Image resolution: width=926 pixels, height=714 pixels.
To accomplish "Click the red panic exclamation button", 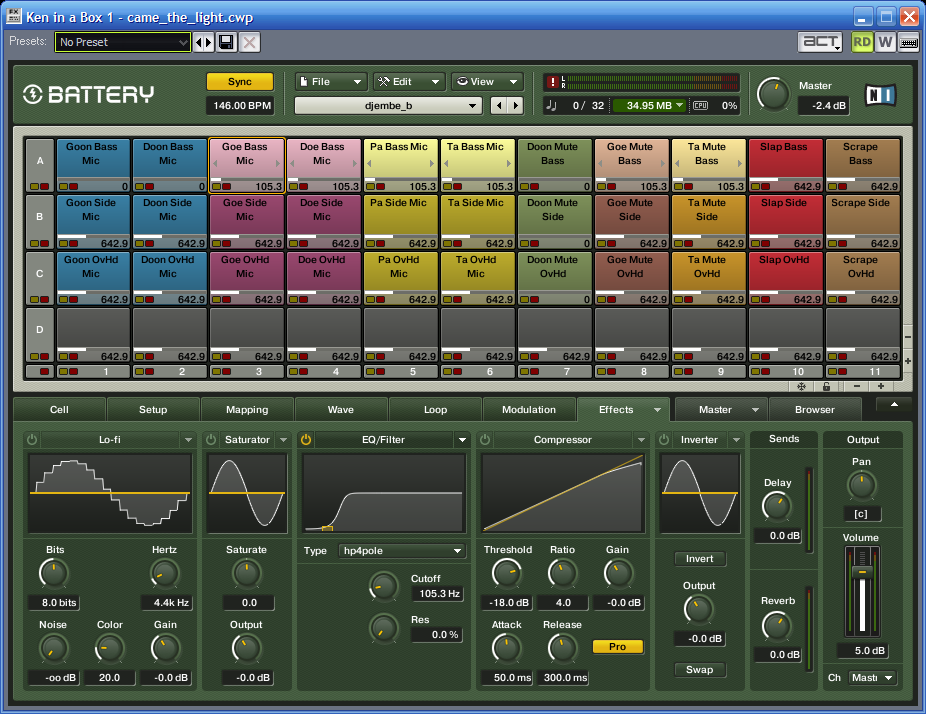I will pyautogui.click(x=552, y=82).
